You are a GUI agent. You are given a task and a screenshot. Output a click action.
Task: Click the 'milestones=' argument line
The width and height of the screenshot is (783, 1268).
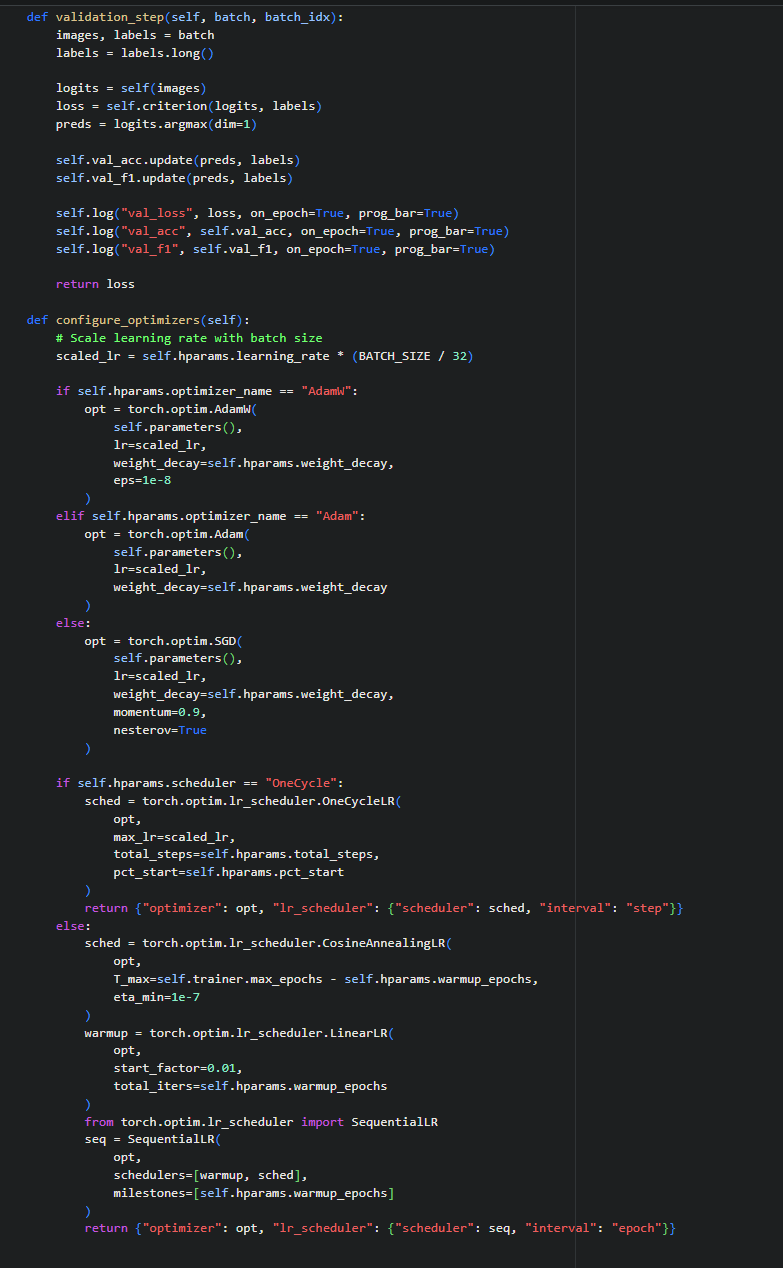pos(255,1193)
